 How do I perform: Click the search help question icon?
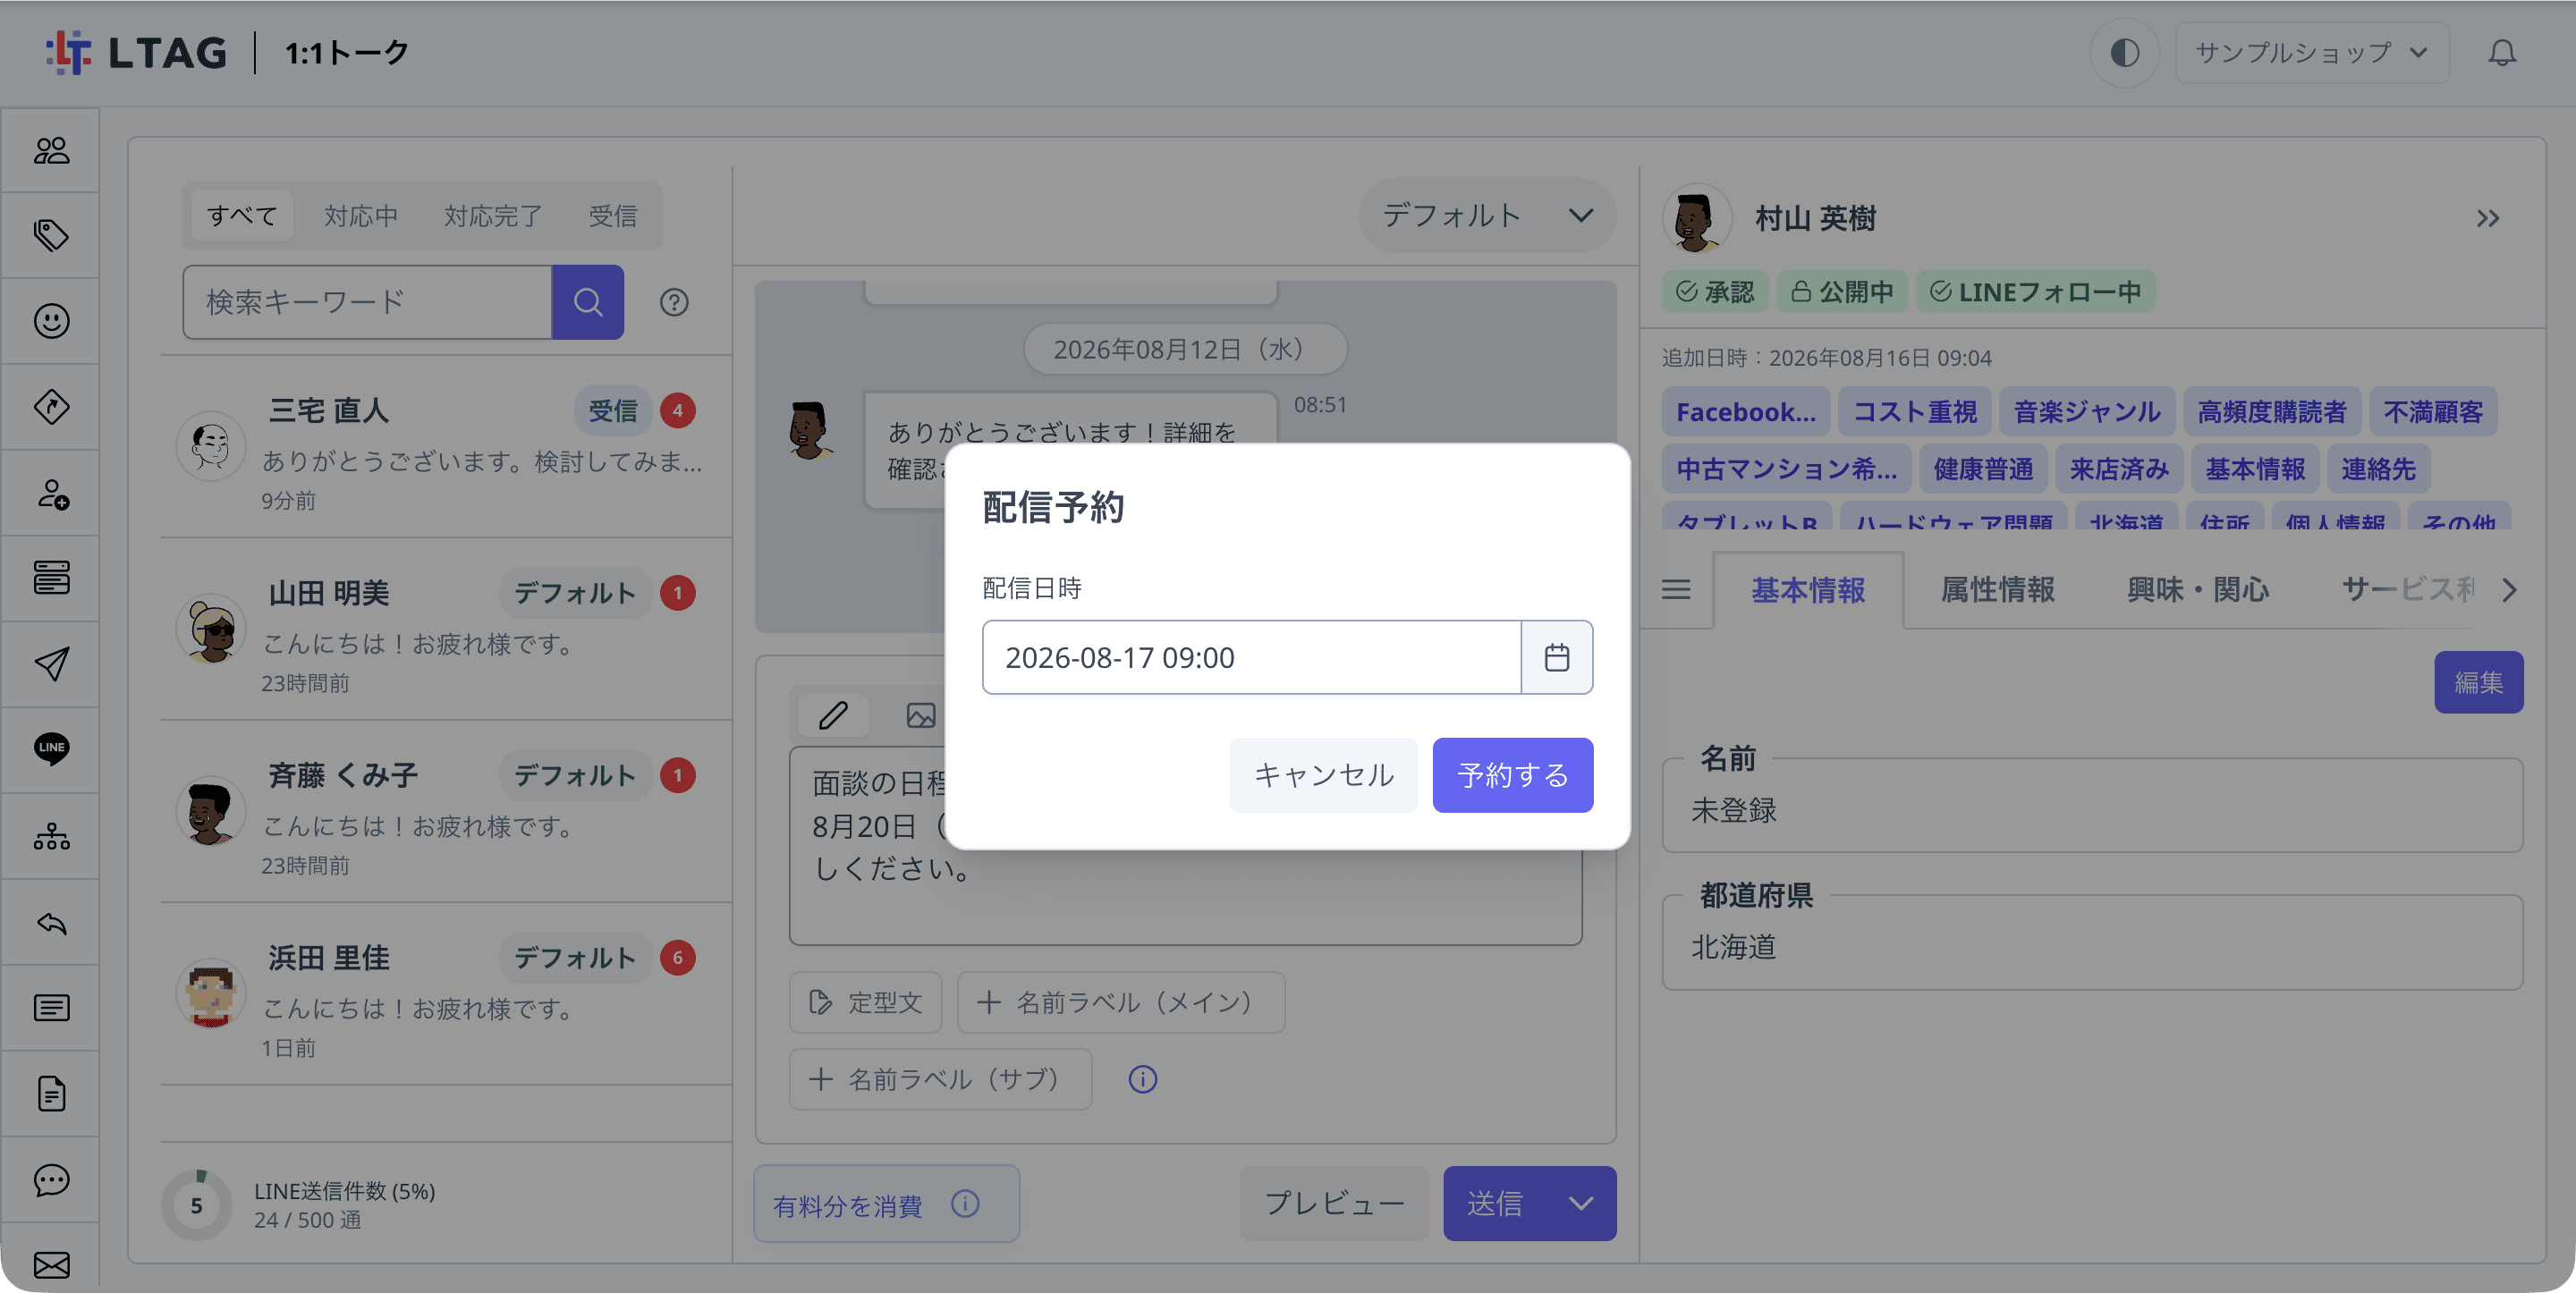point(674,302)
